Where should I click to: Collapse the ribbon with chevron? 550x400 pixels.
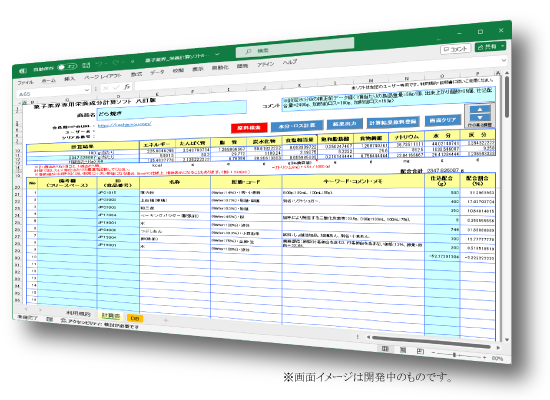click(504, 60)
